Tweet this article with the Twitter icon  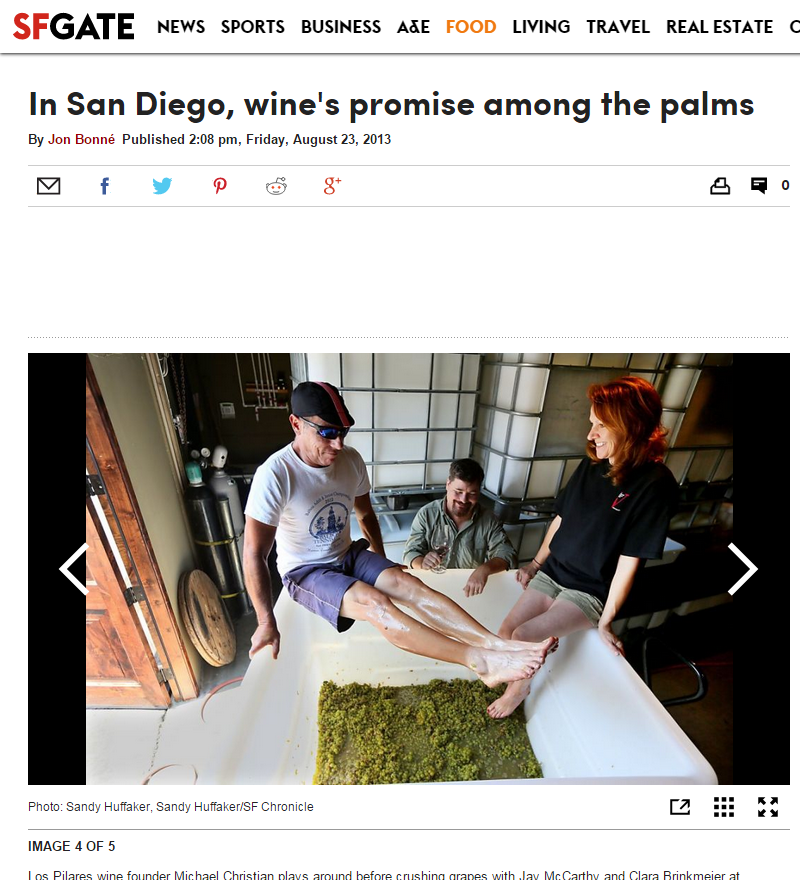point(162,186)
